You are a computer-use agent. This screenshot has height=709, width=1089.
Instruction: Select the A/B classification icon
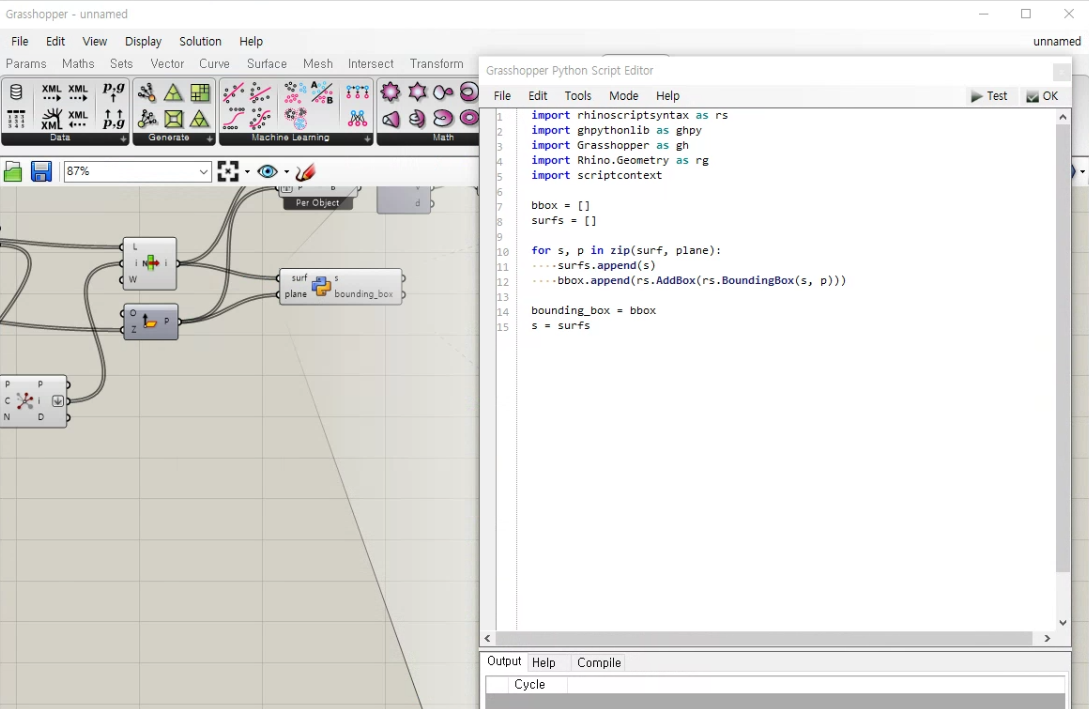click(x=322, y=92)
